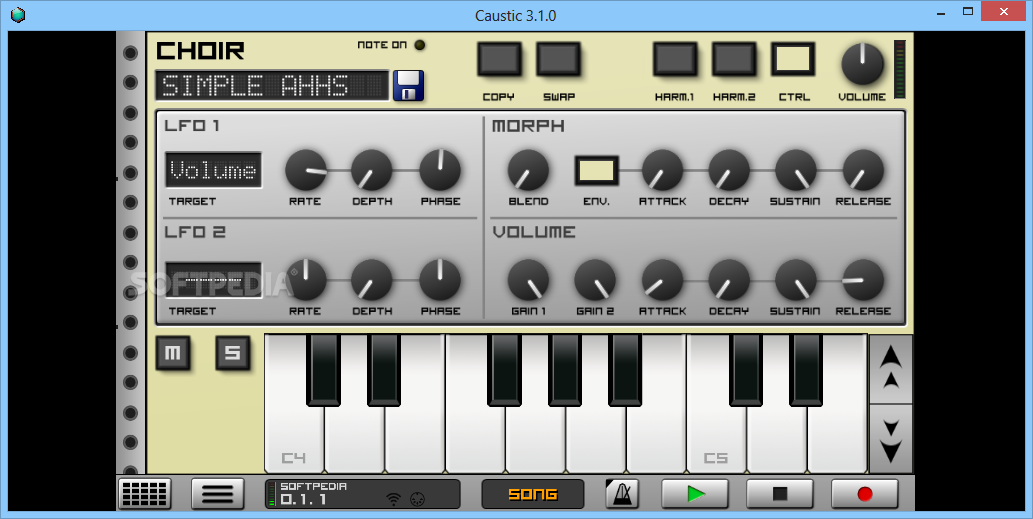
Task: Open the SIMPLE AHHS preset display
Action: point(272,86)
